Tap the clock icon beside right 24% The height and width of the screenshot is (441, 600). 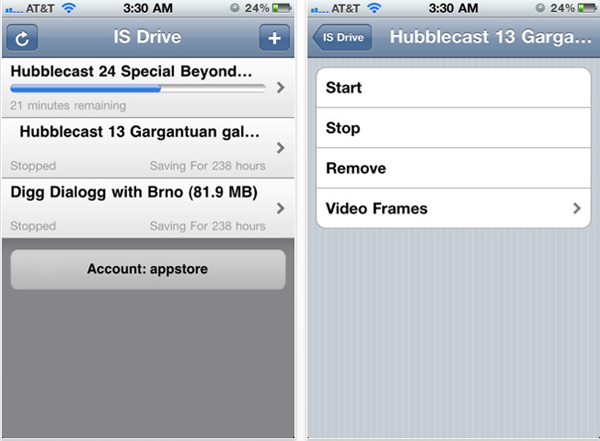[540, 8]
